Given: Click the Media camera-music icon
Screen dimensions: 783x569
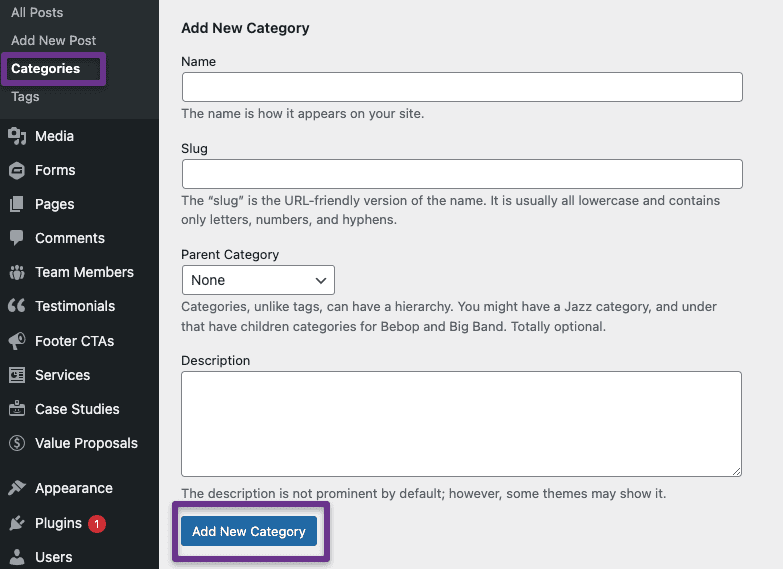Looking at the screenshot, I should (16, 136).
